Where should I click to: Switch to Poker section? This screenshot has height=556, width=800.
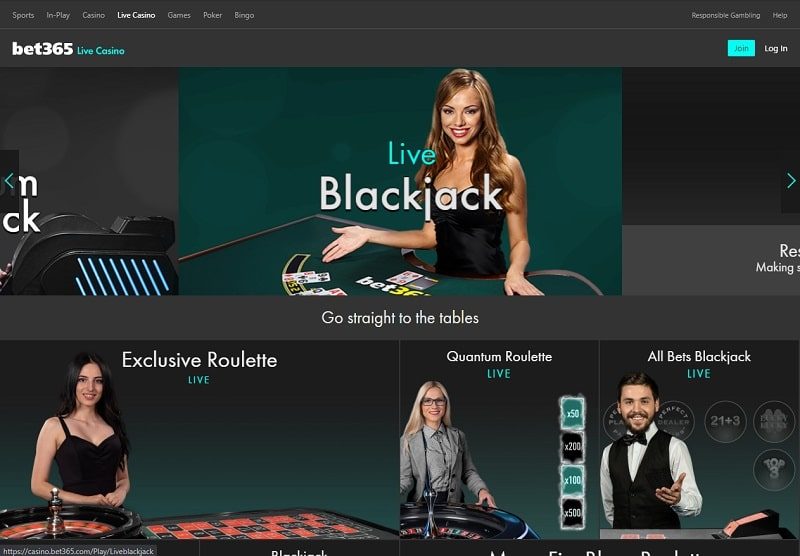coord(212,15)
